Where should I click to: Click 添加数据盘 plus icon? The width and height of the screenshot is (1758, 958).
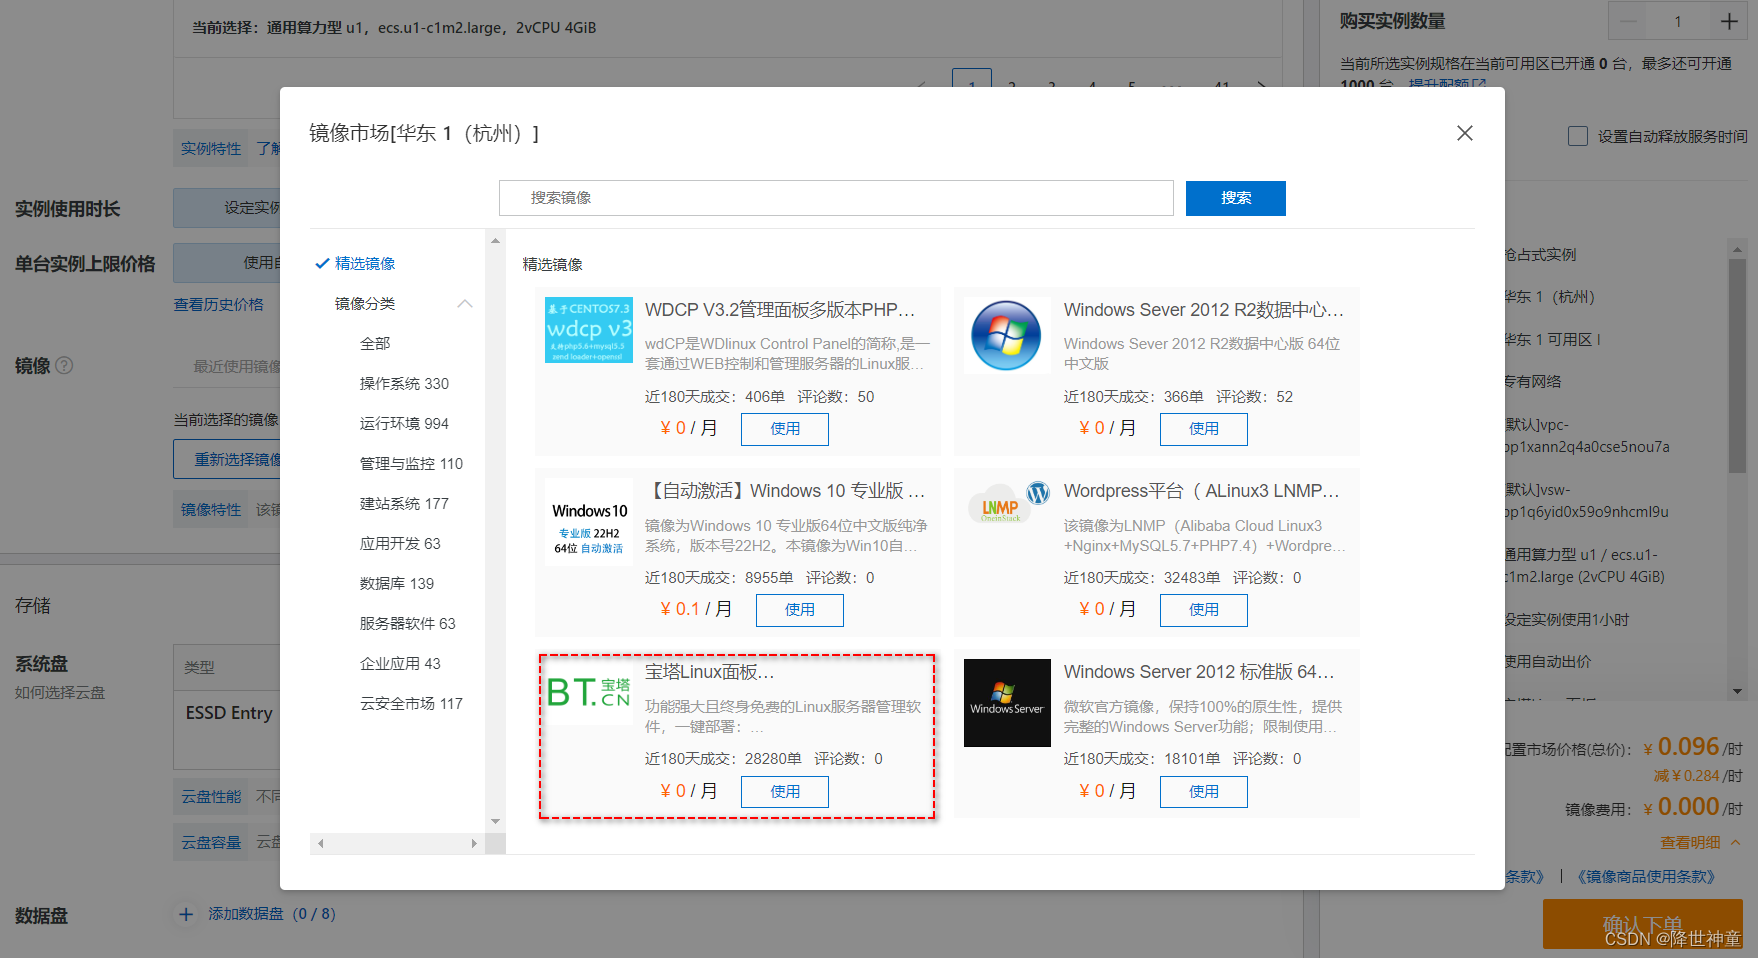click(x=186, y=914)
